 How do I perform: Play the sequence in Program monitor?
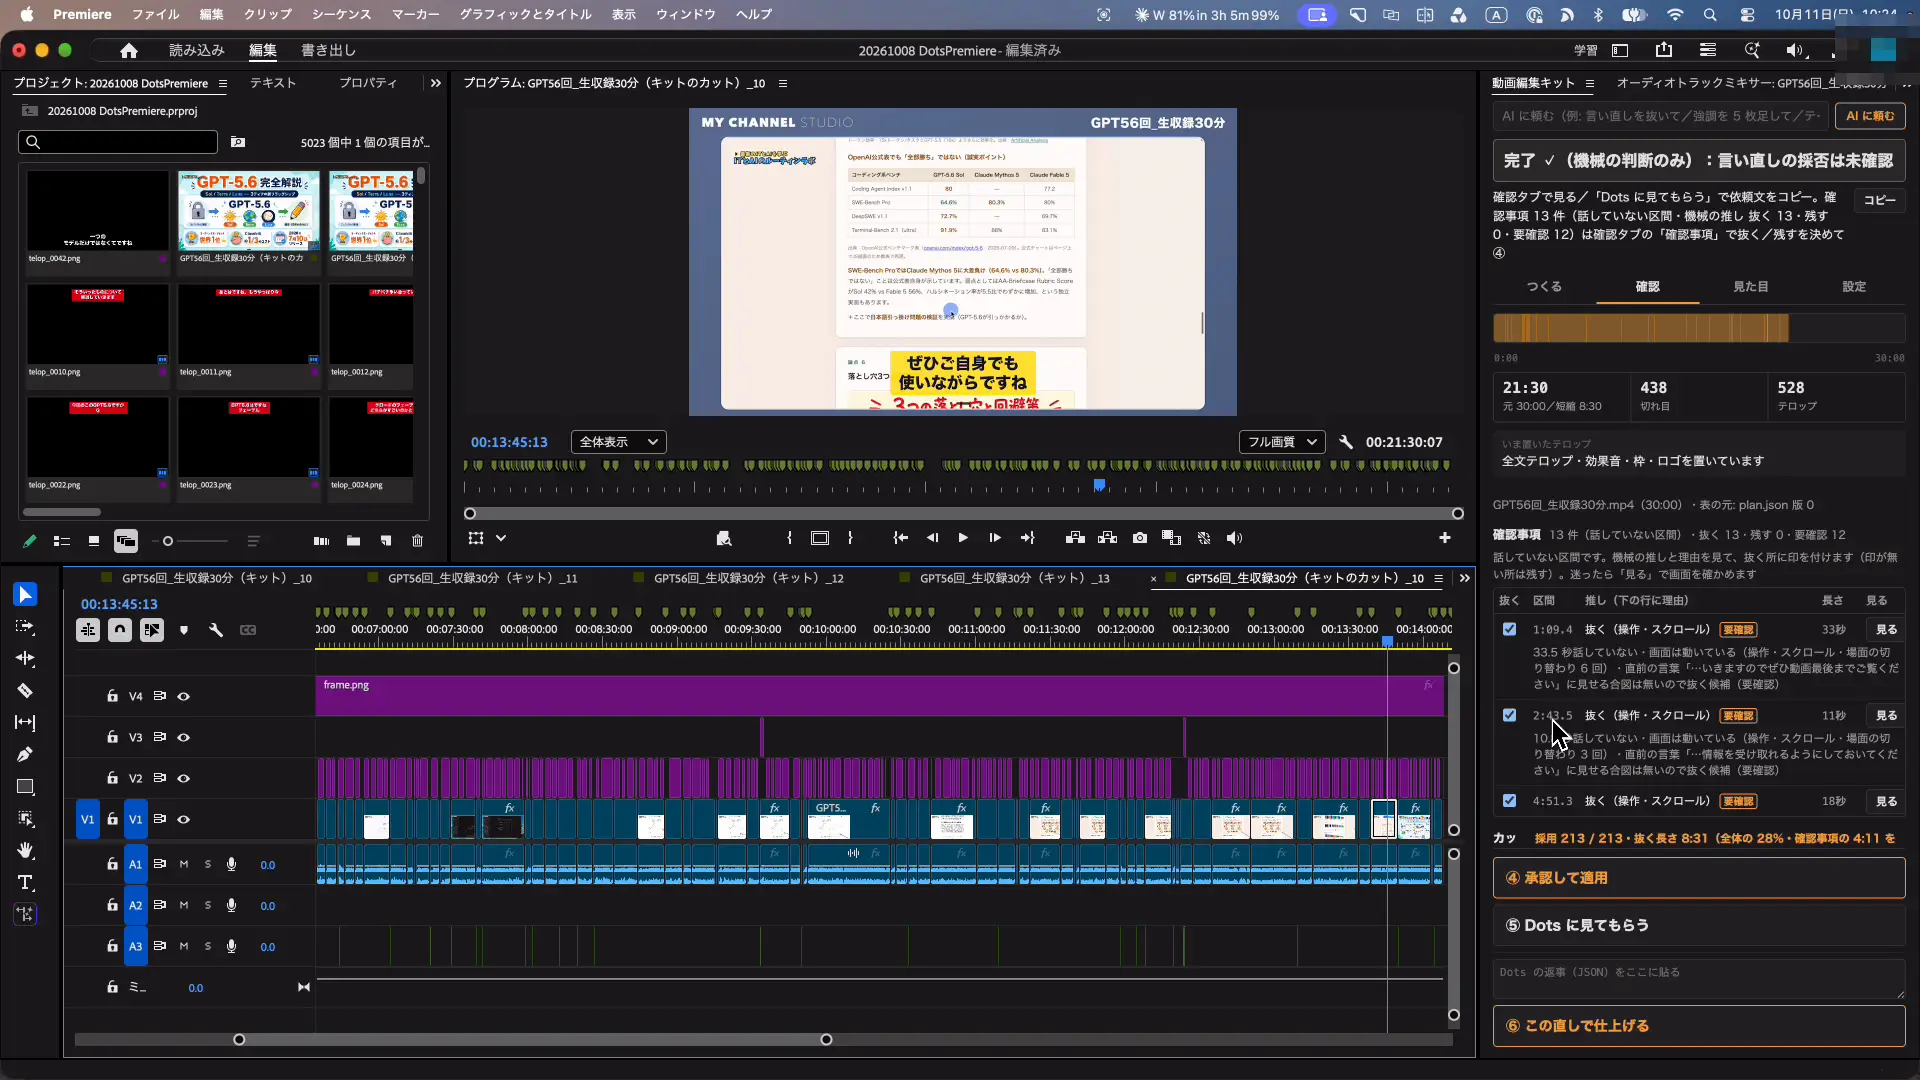tap(963, 538)
